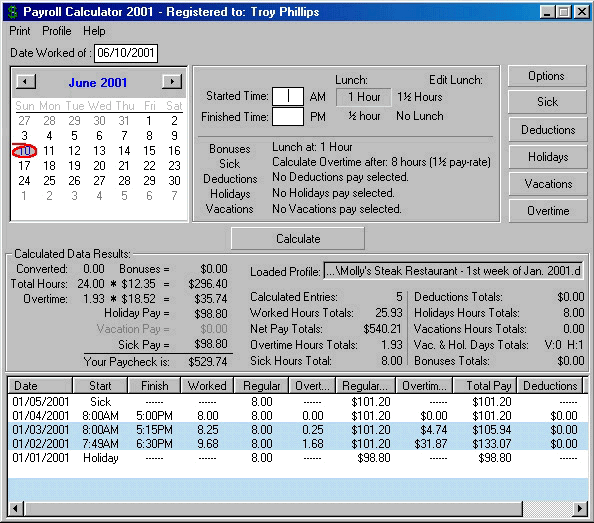Select the 1 Hour lunch option
This screenshot has width=594, height=523.
364,97
